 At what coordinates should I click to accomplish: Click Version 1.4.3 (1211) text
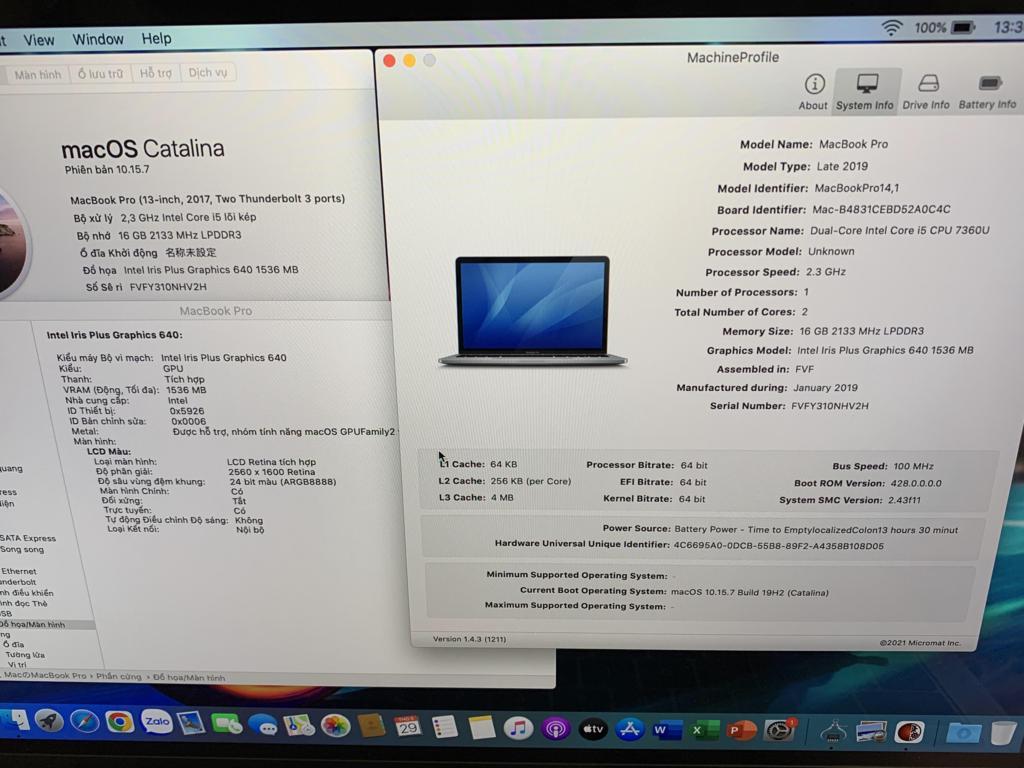pyautogui.click(x=470, y=639)
